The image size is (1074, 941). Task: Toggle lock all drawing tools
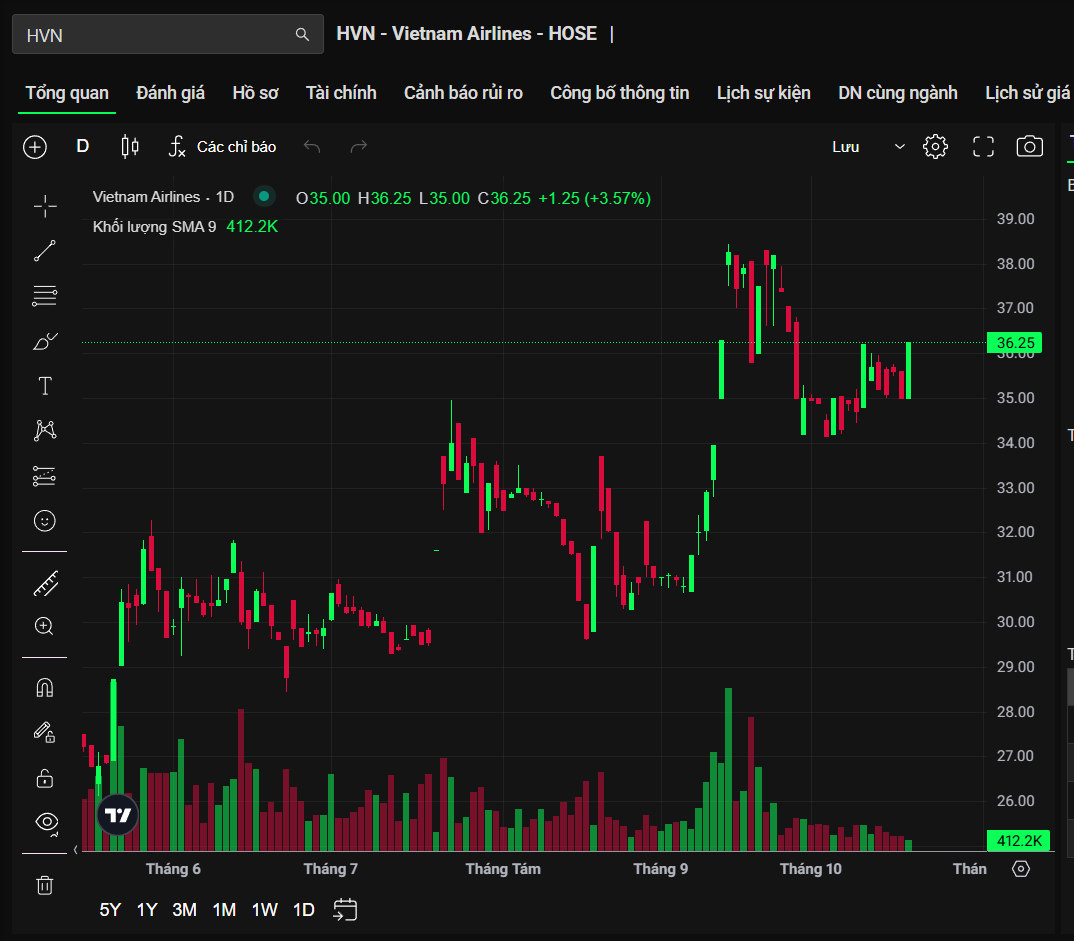45,777
